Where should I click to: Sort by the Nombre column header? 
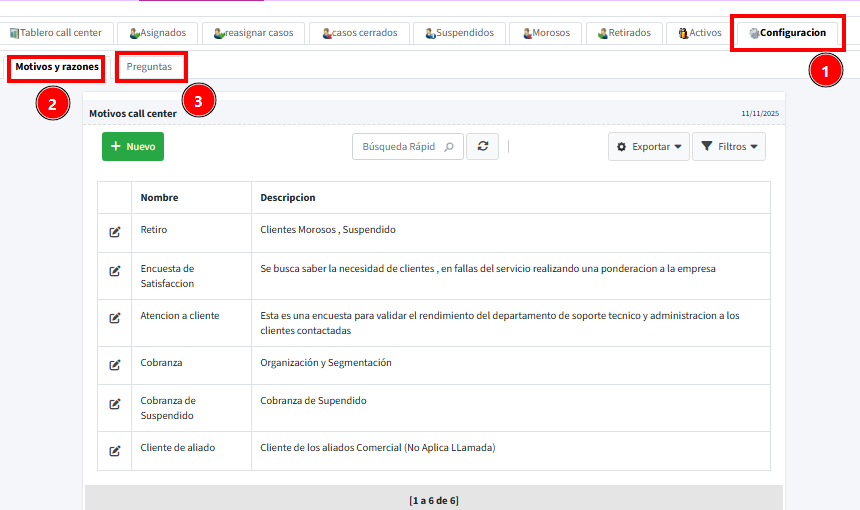pyautogui.click(x=159, y=198)
